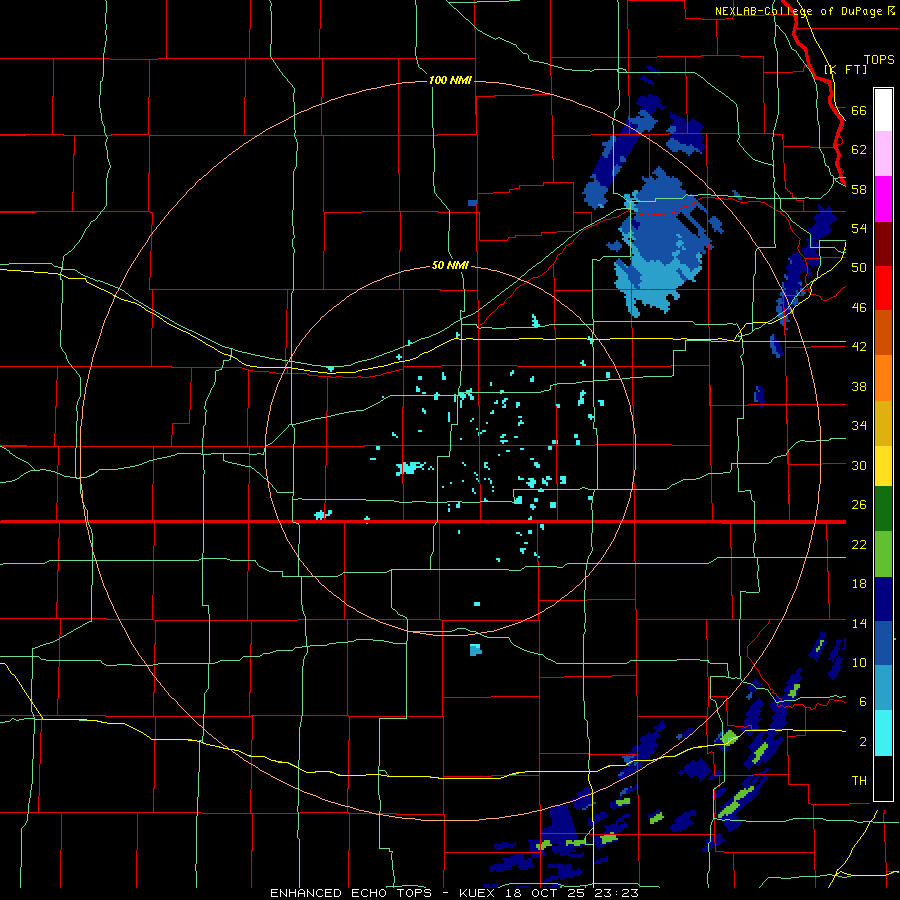Screen dimensions: 900x900
Task: Click the '22' legend value
Action: click(x=859, y=544)
